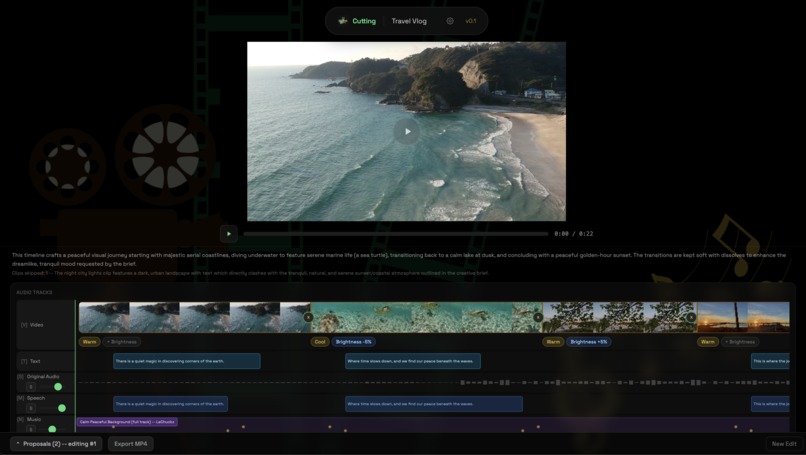Add brightness under the sunset clip

740,342
